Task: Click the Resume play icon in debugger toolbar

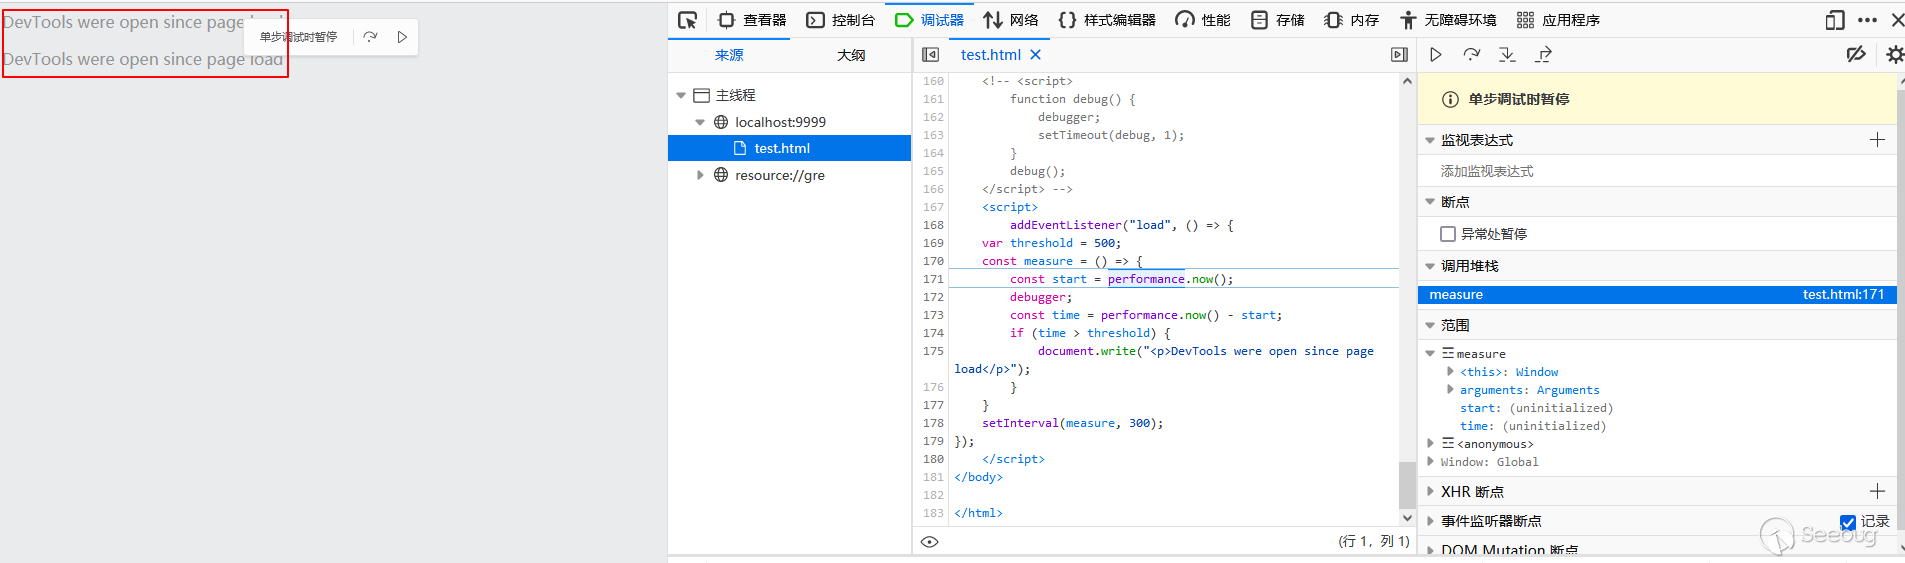Action: coord(1436,55)
